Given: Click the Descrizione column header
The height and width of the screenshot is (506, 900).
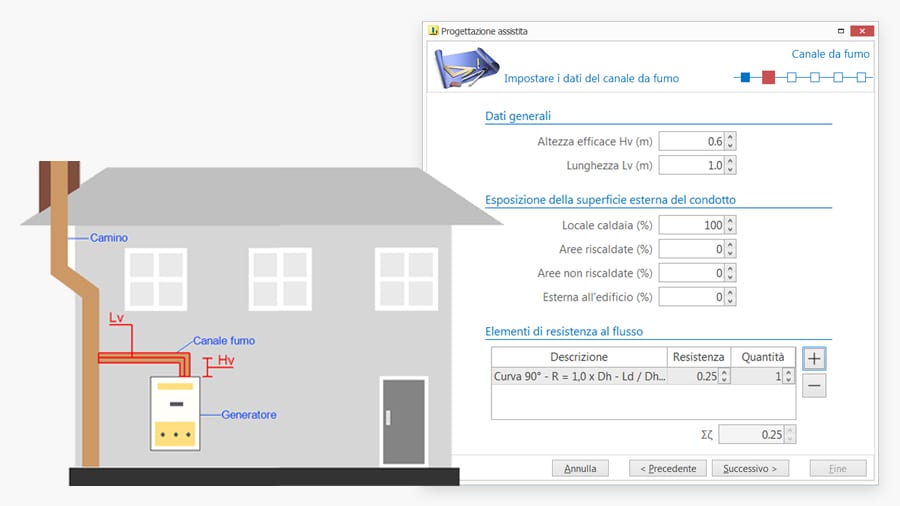Looking at the screenshot, I should pyautogui.click(x=579, y=357).
